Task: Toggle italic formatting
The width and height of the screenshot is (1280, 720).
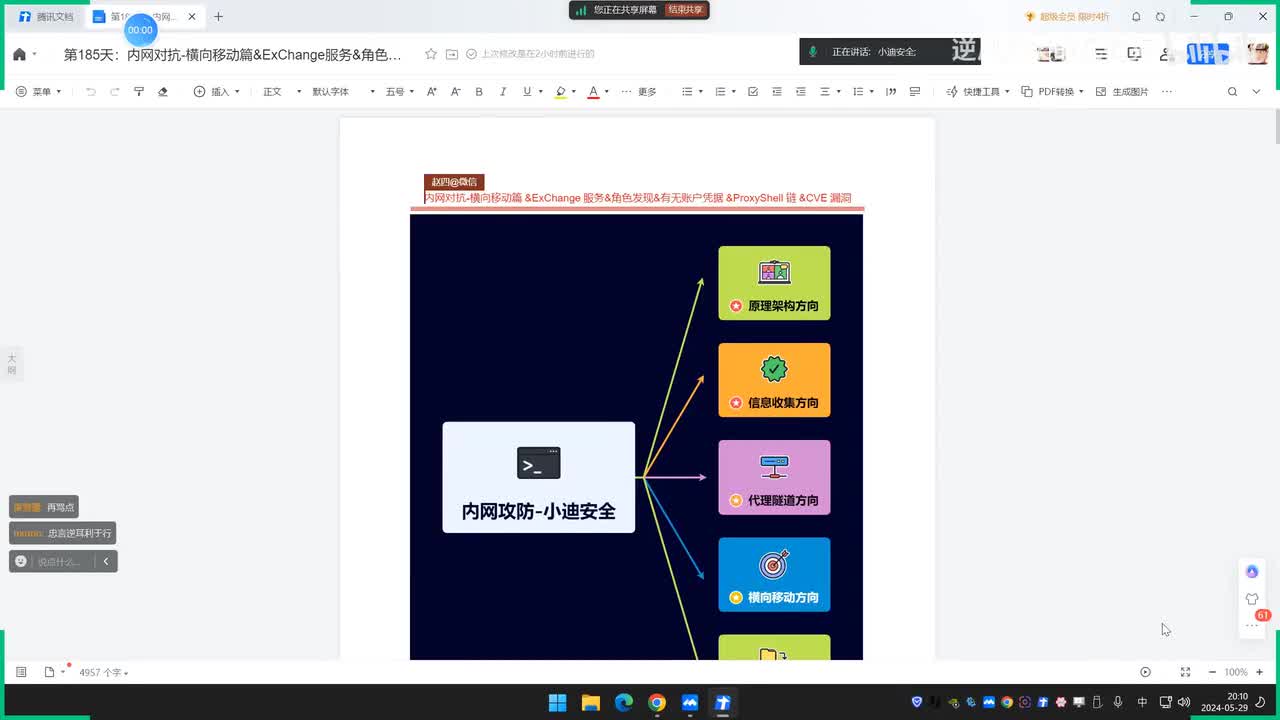Action: (503, 91)
